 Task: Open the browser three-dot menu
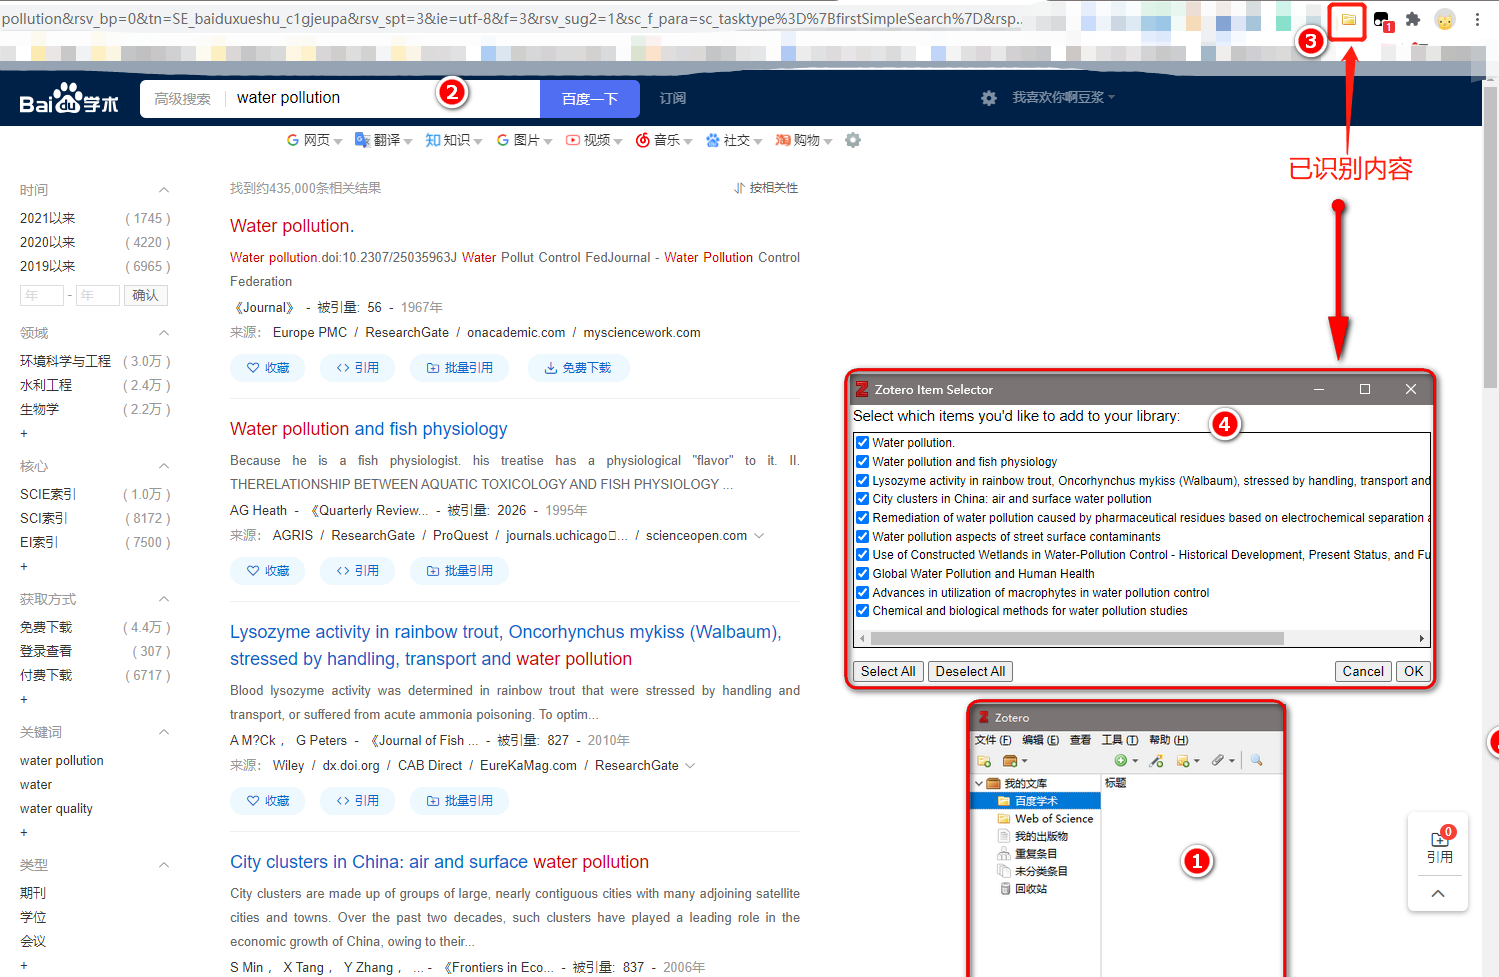pos(1477,19)
